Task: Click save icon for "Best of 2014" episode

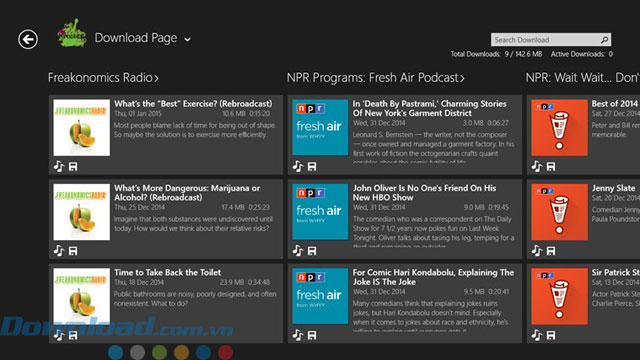Action: tap(551, 167)
